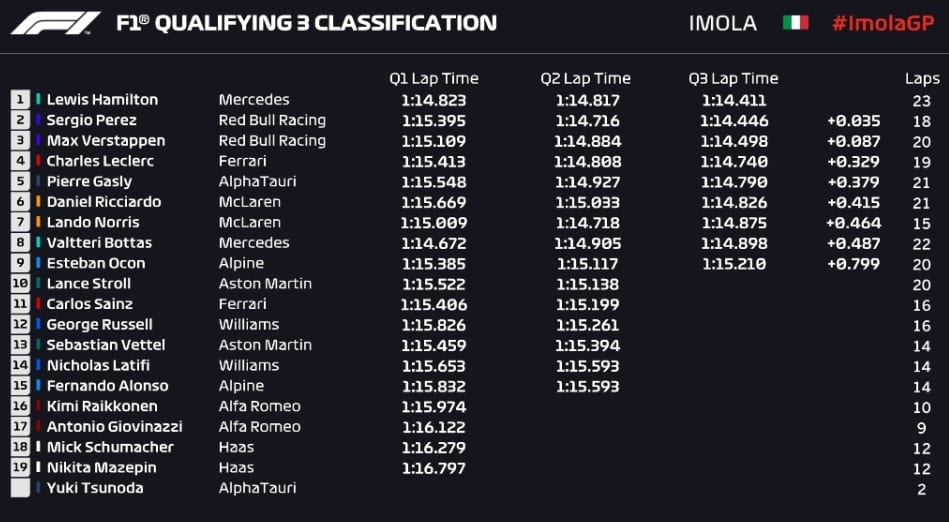Click the IMOLA circuit label

click(723, 23)
